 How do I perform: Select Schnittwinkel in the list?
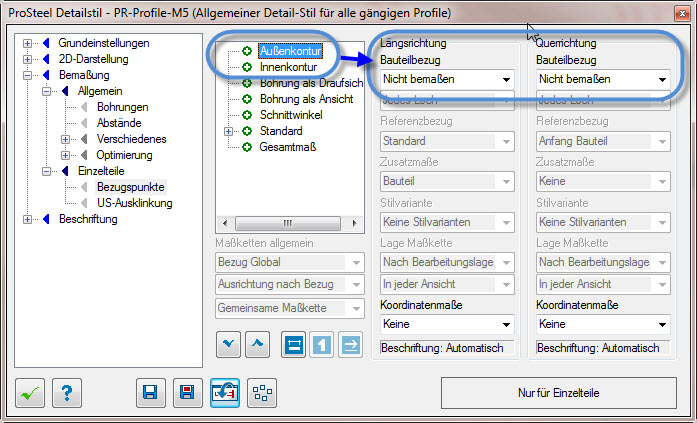point(291,115)
